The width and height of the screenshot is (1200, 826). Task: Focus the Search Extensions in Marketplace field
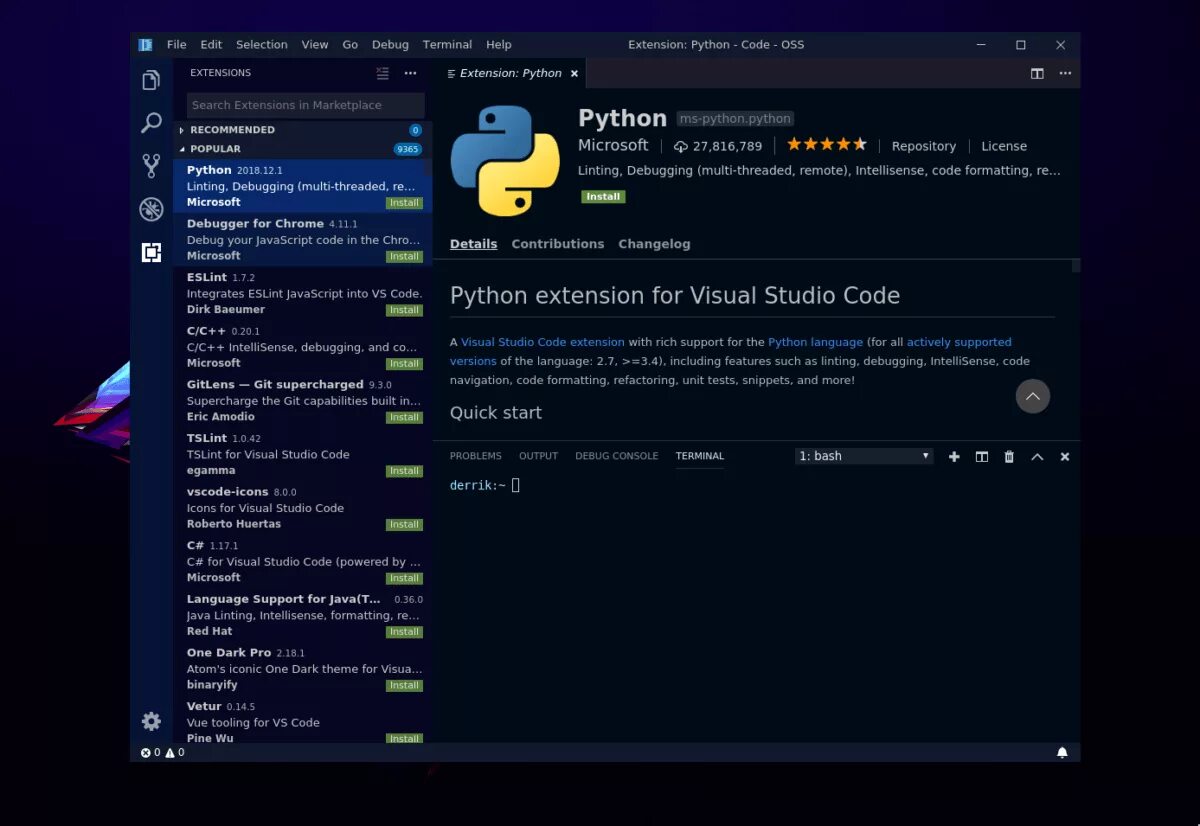[306, 105]
